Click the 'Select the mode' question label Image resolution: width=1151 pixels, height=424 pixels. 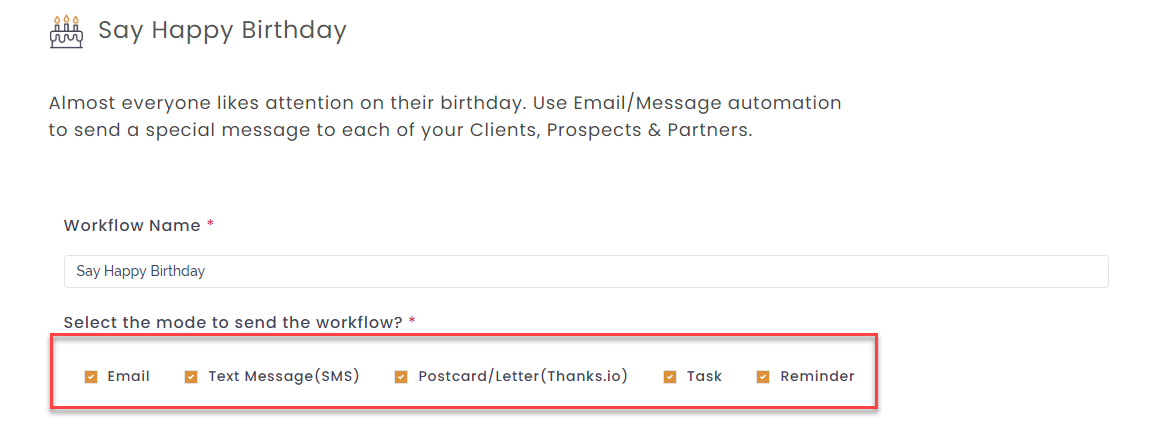click(233, 322)
